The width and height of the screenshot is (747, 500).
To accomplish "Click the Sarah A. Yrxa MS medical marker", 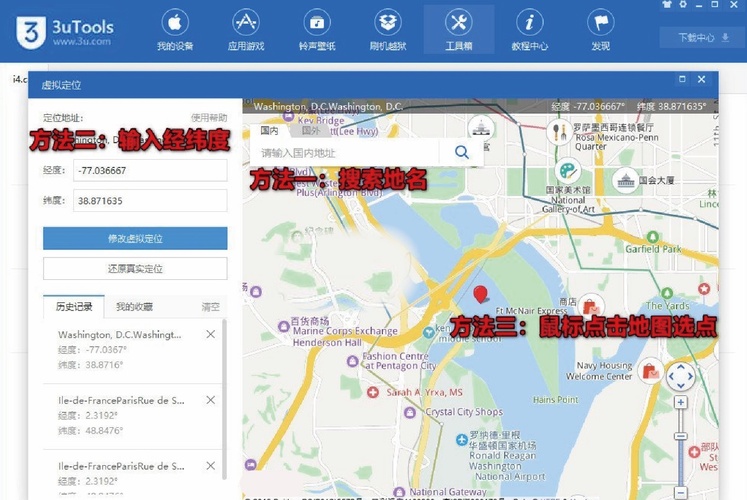I will click(373, 392).
